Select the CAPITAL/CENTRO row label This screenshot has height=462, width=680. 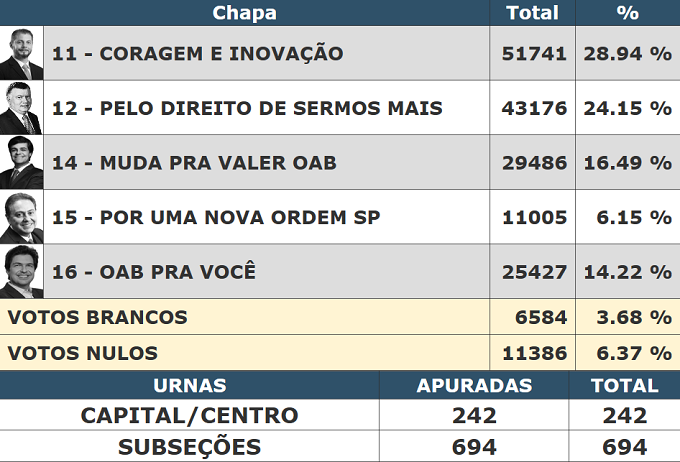[x=190, y=416]
